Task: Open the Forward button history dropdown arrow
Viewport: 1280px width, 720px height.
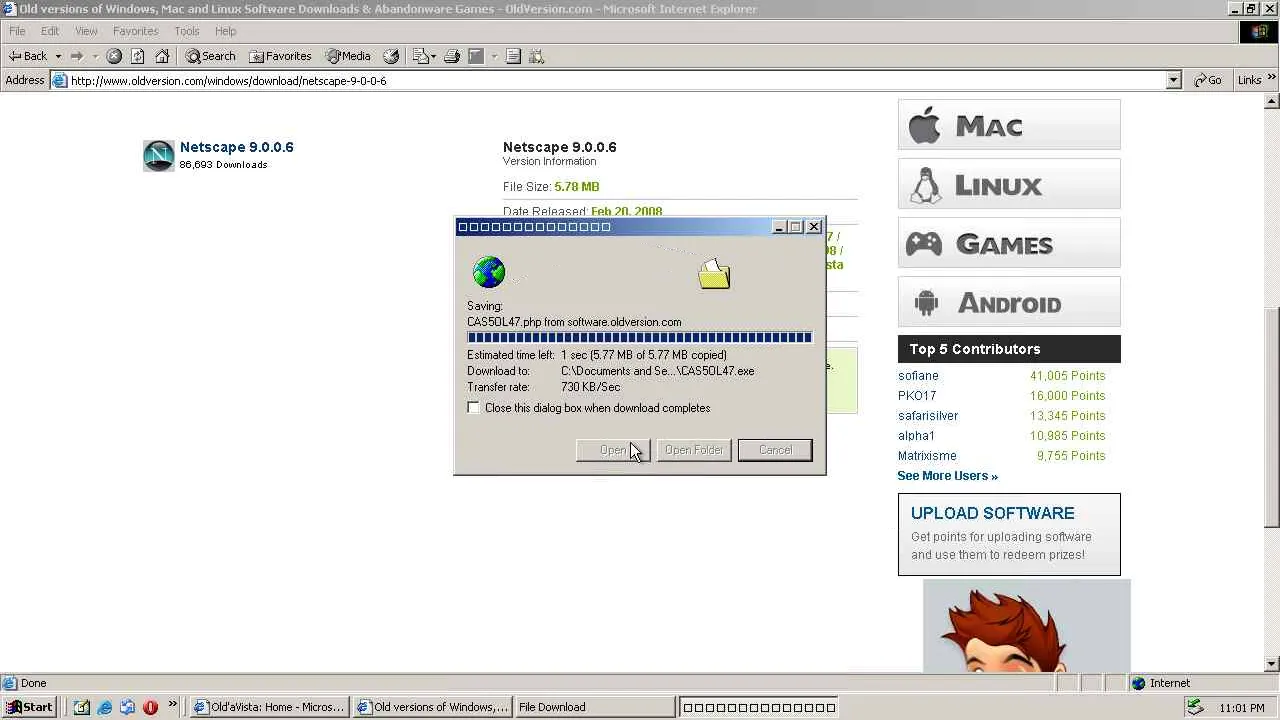Action: click(95, 56)
